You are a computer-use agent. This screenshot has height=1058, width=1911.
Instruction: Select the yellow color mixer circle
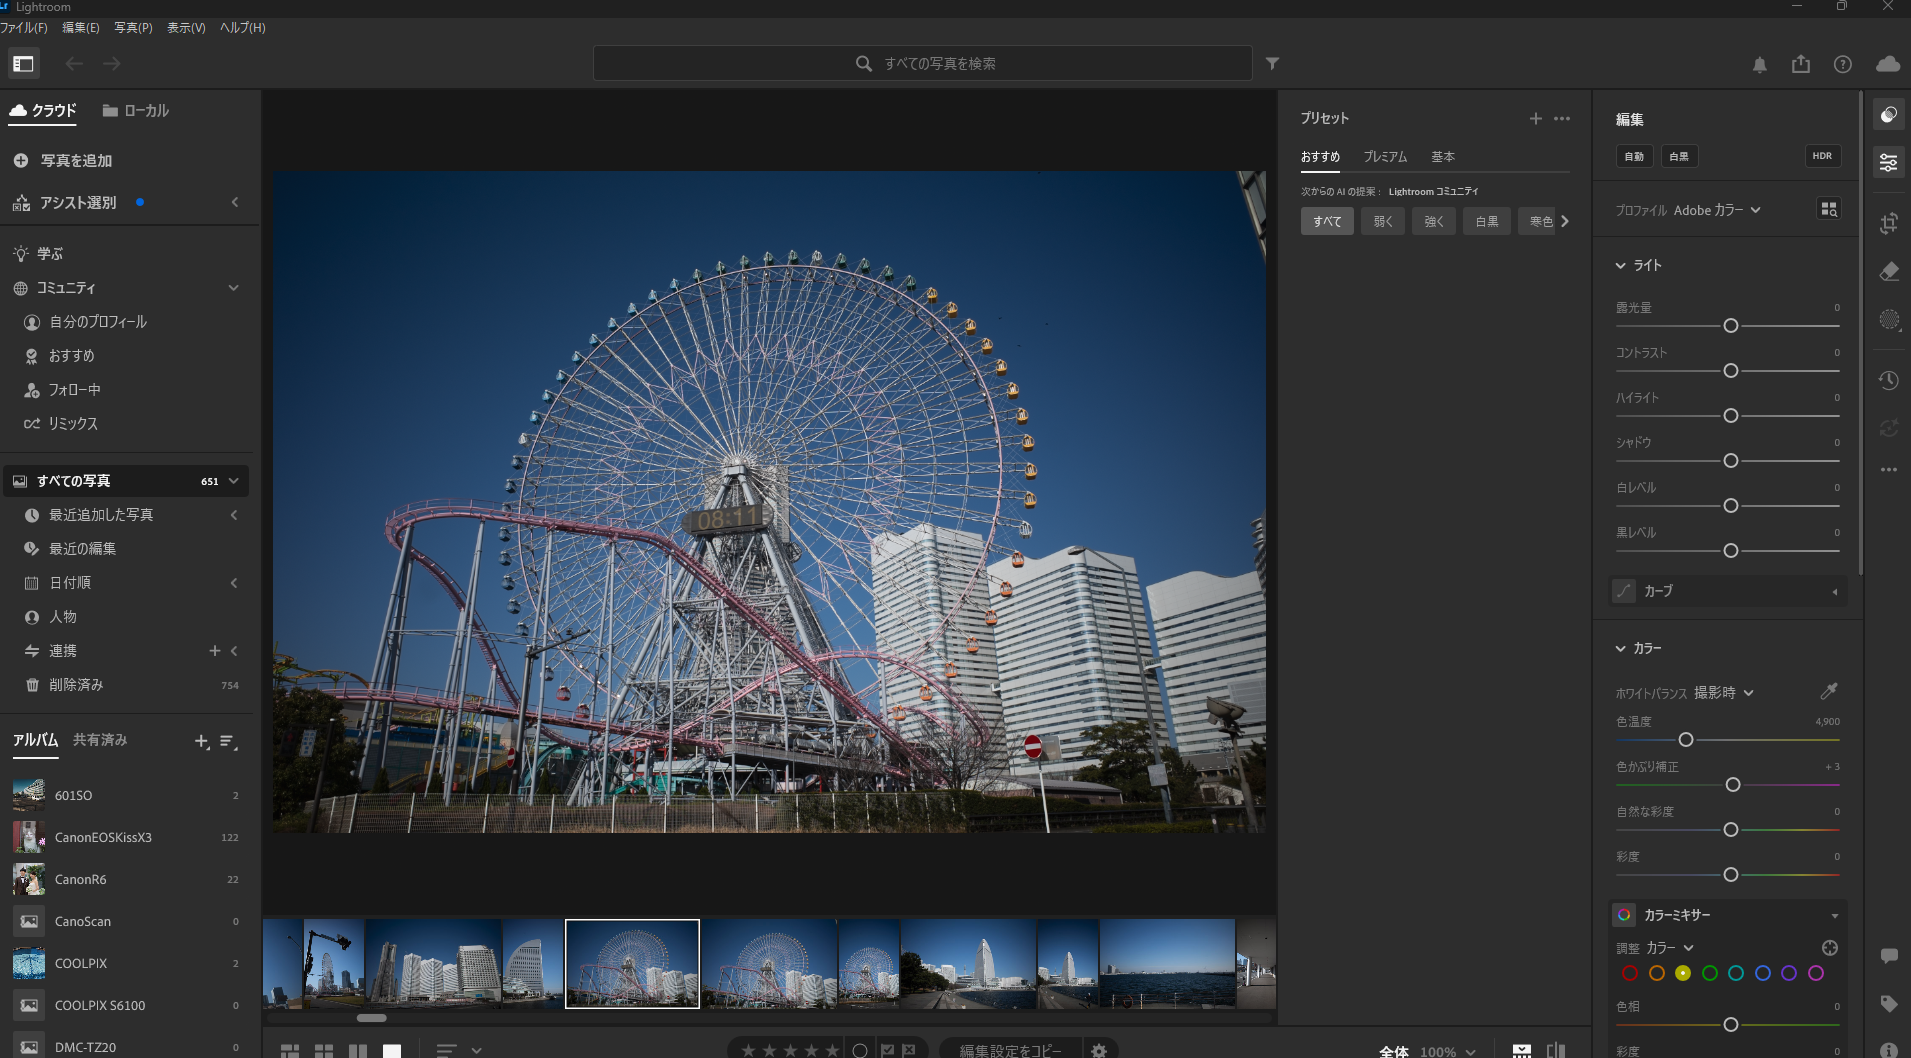click(1683, 973)
